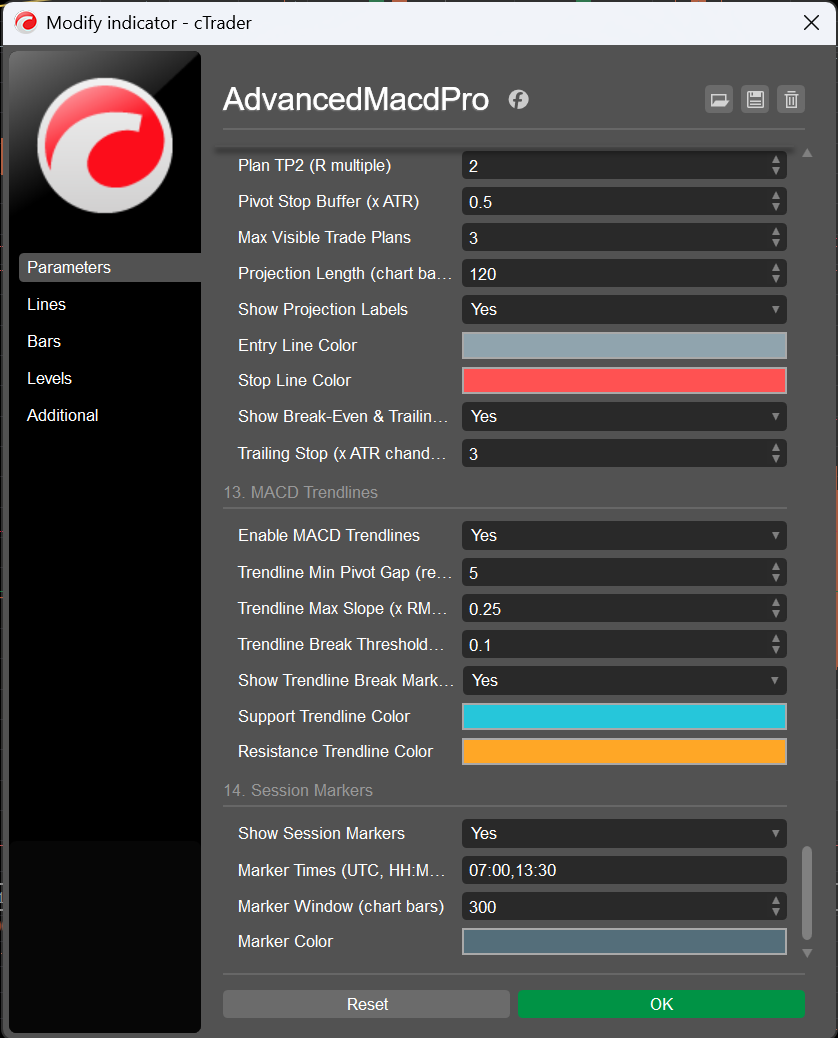Edit the Marker Times field 07:00,13:30

[624, 870]
